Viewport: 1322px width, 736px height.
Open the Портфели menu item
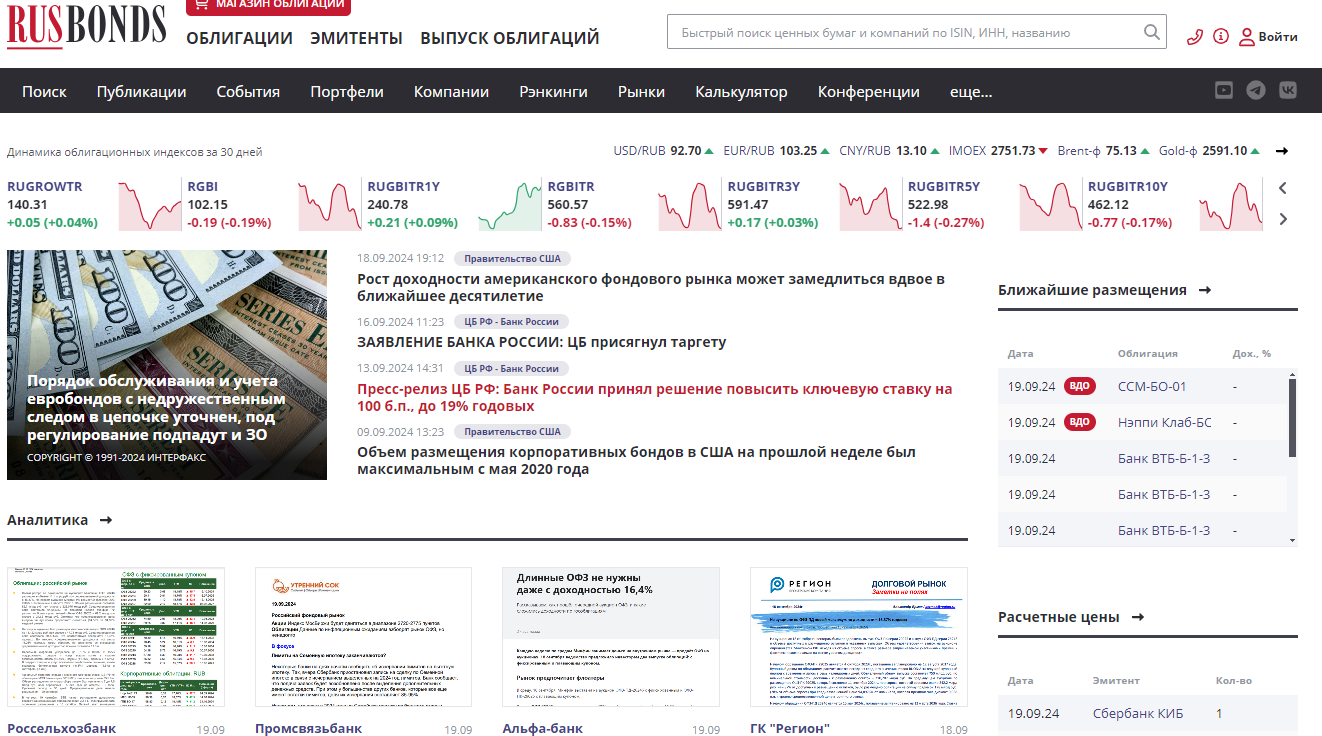click(x=347, y=91)
